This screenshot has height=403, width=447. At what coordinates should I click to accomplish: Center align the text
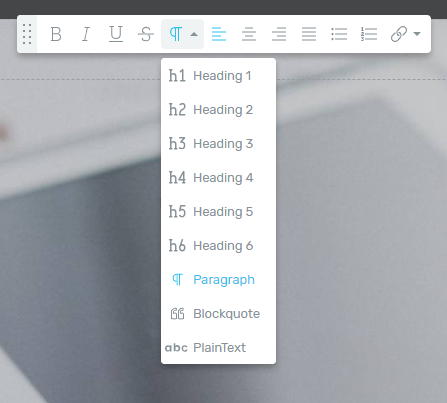tap(249, 34)
